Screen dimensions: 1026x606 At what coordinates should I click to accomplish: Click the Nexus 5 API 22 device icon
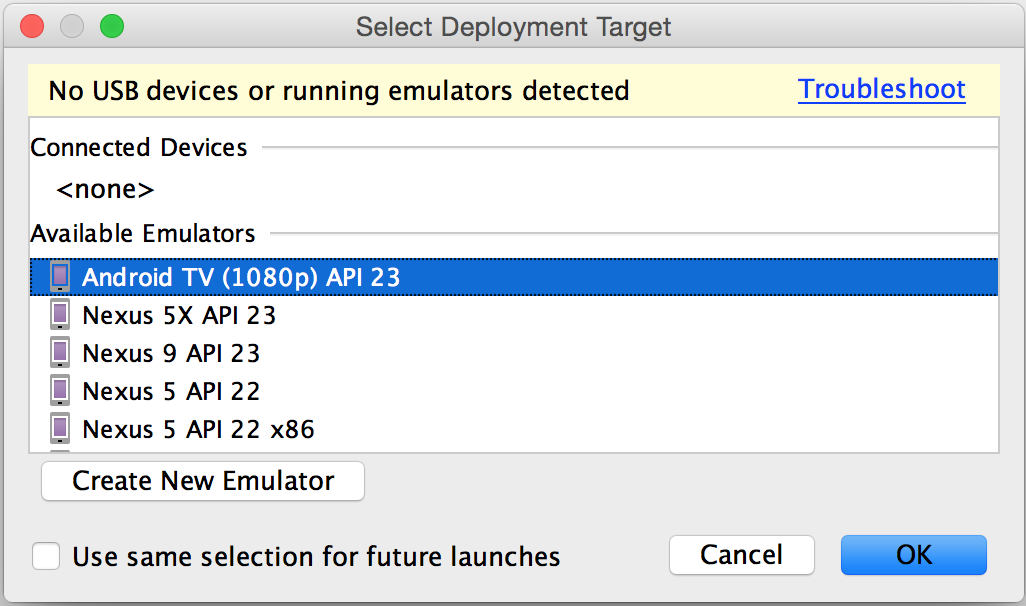[x=60, y=391]
